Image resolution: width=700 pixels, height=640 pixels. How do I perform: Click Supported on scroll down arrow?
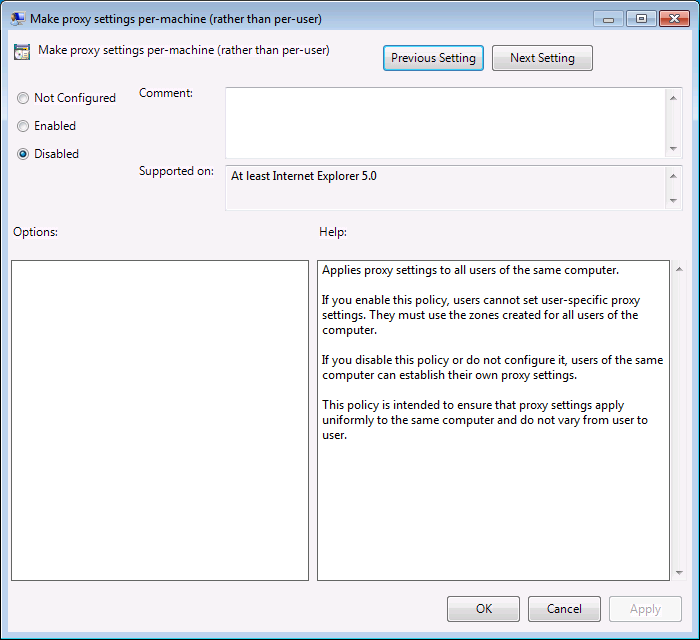tap(673, 200)
